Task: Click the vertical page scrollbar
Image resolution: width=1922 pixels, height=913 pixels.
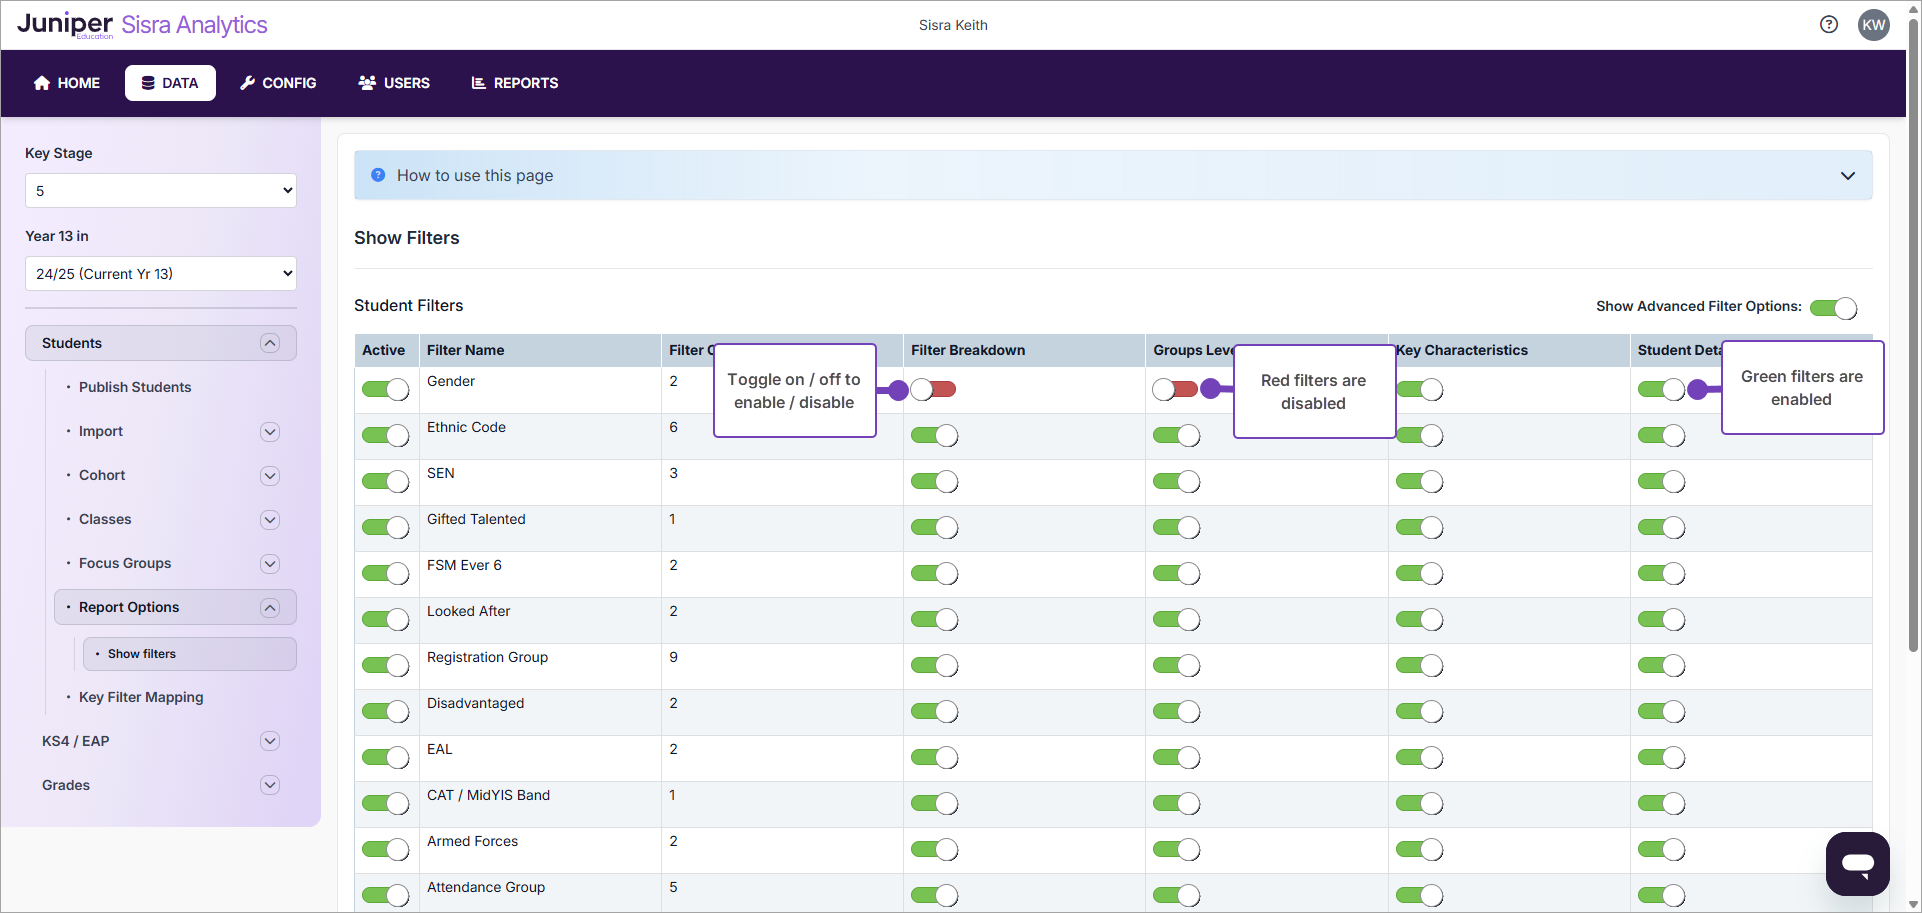Action: pyautogui.click(x=1913, y=400)
